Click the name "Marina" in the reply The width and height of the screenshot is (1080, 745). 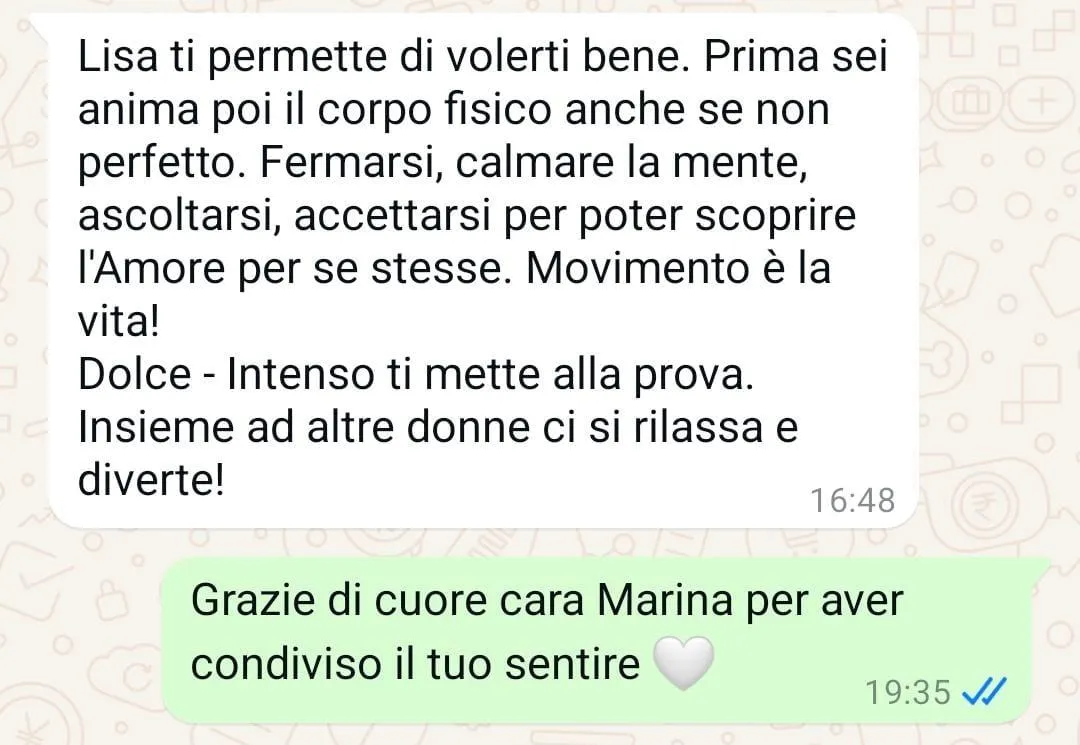665,600
